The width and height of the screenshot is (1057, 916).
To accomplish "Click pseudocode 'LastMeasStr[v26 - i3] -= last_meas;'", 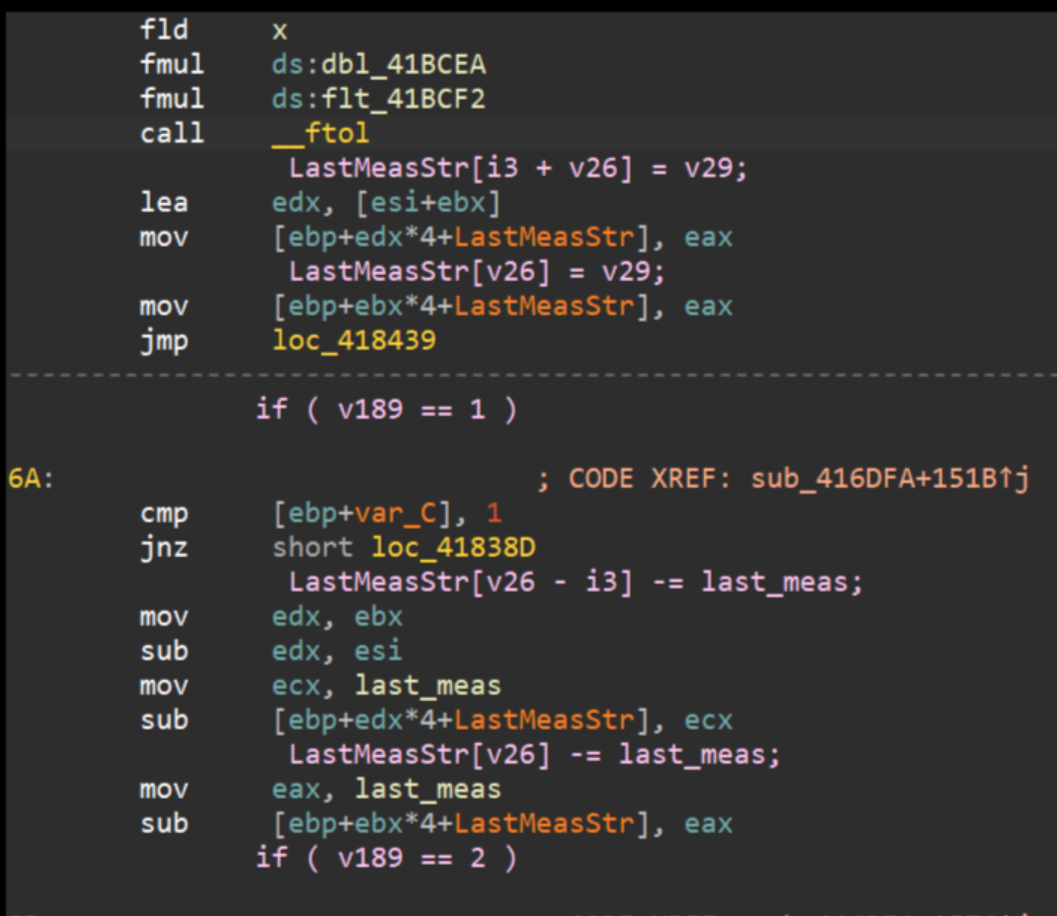I will point(575,582).
